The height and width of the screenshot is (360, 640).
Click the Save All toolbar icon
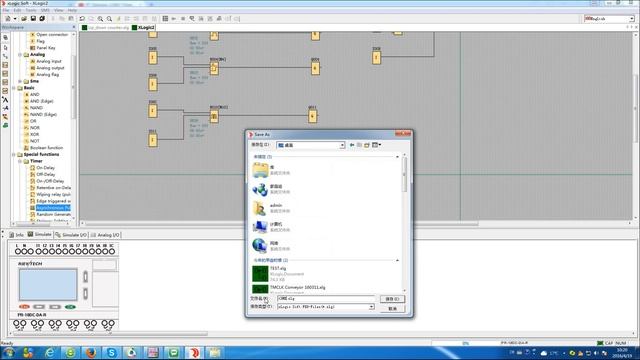[42, 19]
